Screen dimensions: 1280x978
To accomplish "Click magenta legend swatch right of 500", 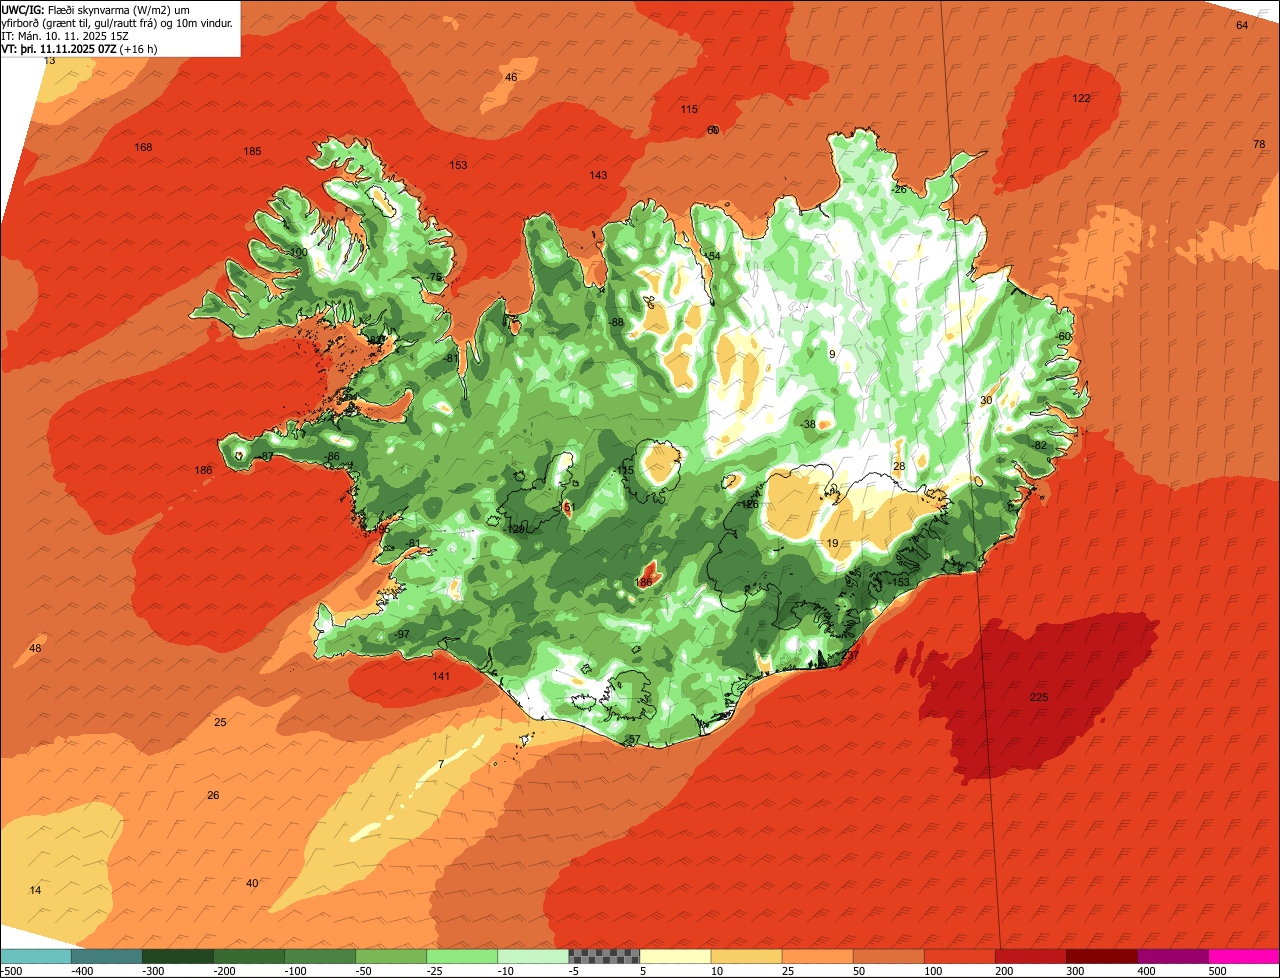I will coord(1244,956).
